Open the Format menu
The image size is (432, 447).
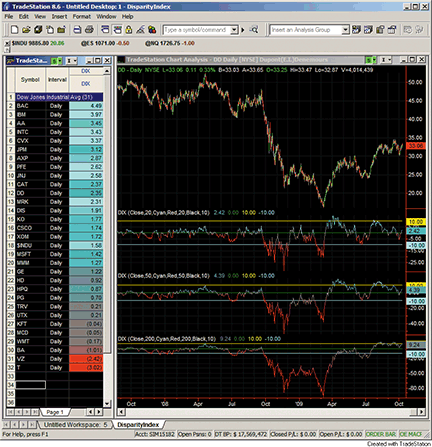click(82, 16)
